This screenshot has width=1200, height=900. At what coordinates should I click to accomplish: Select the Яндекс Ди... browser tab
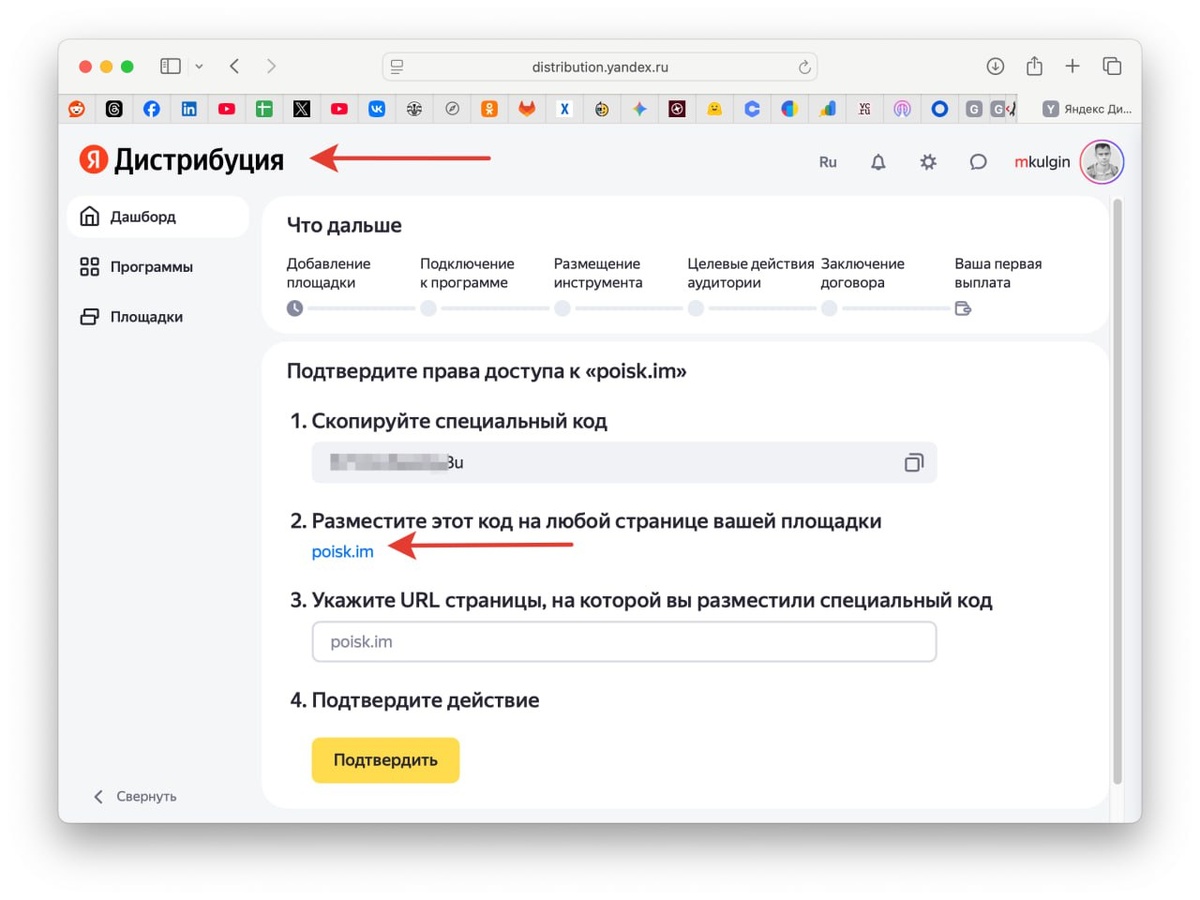[1087, 109]
